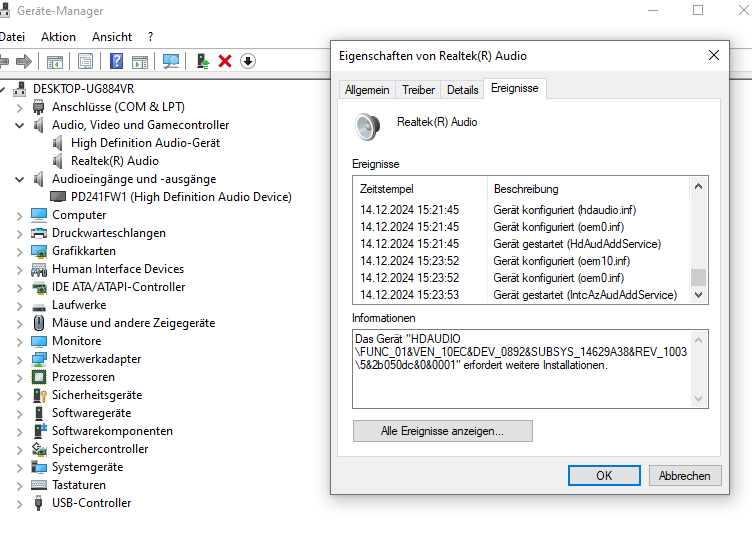
Task: Click the properties sheet toolbar icon
Action: (x=85, y=61)
